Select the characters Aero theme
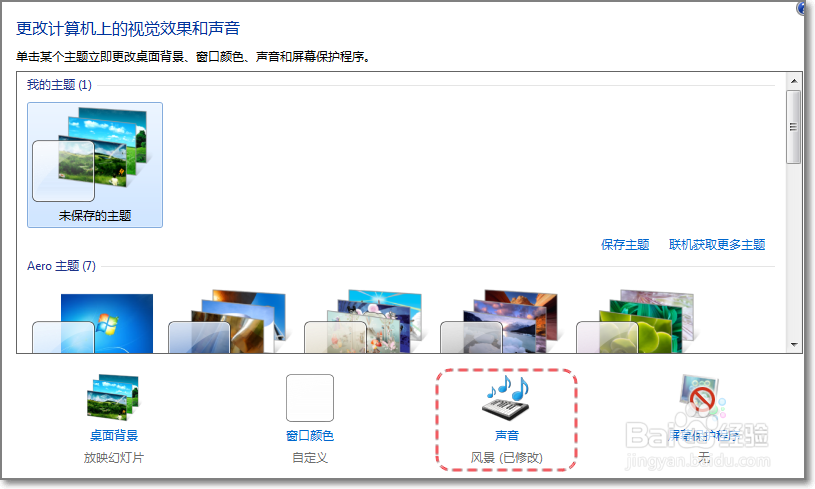815x489 pixels. (x=363, y=322)
